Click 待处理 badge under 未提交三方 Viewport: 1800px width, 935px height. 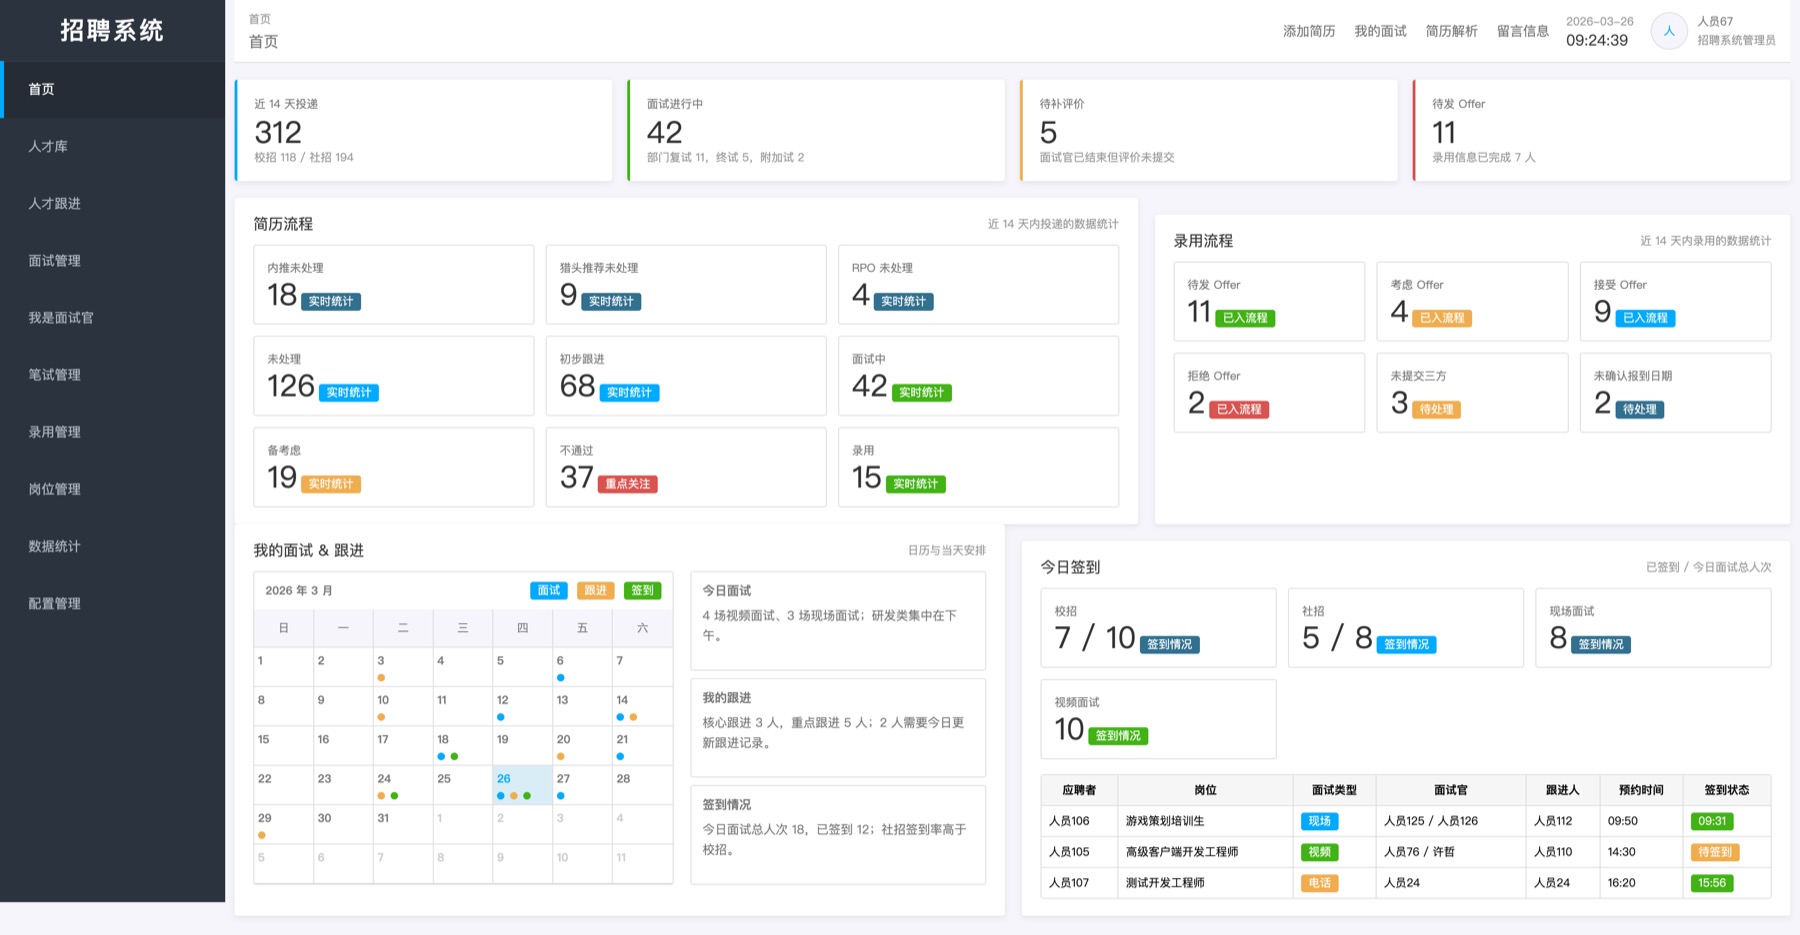pyautogui.click(x=1436, y=409)
